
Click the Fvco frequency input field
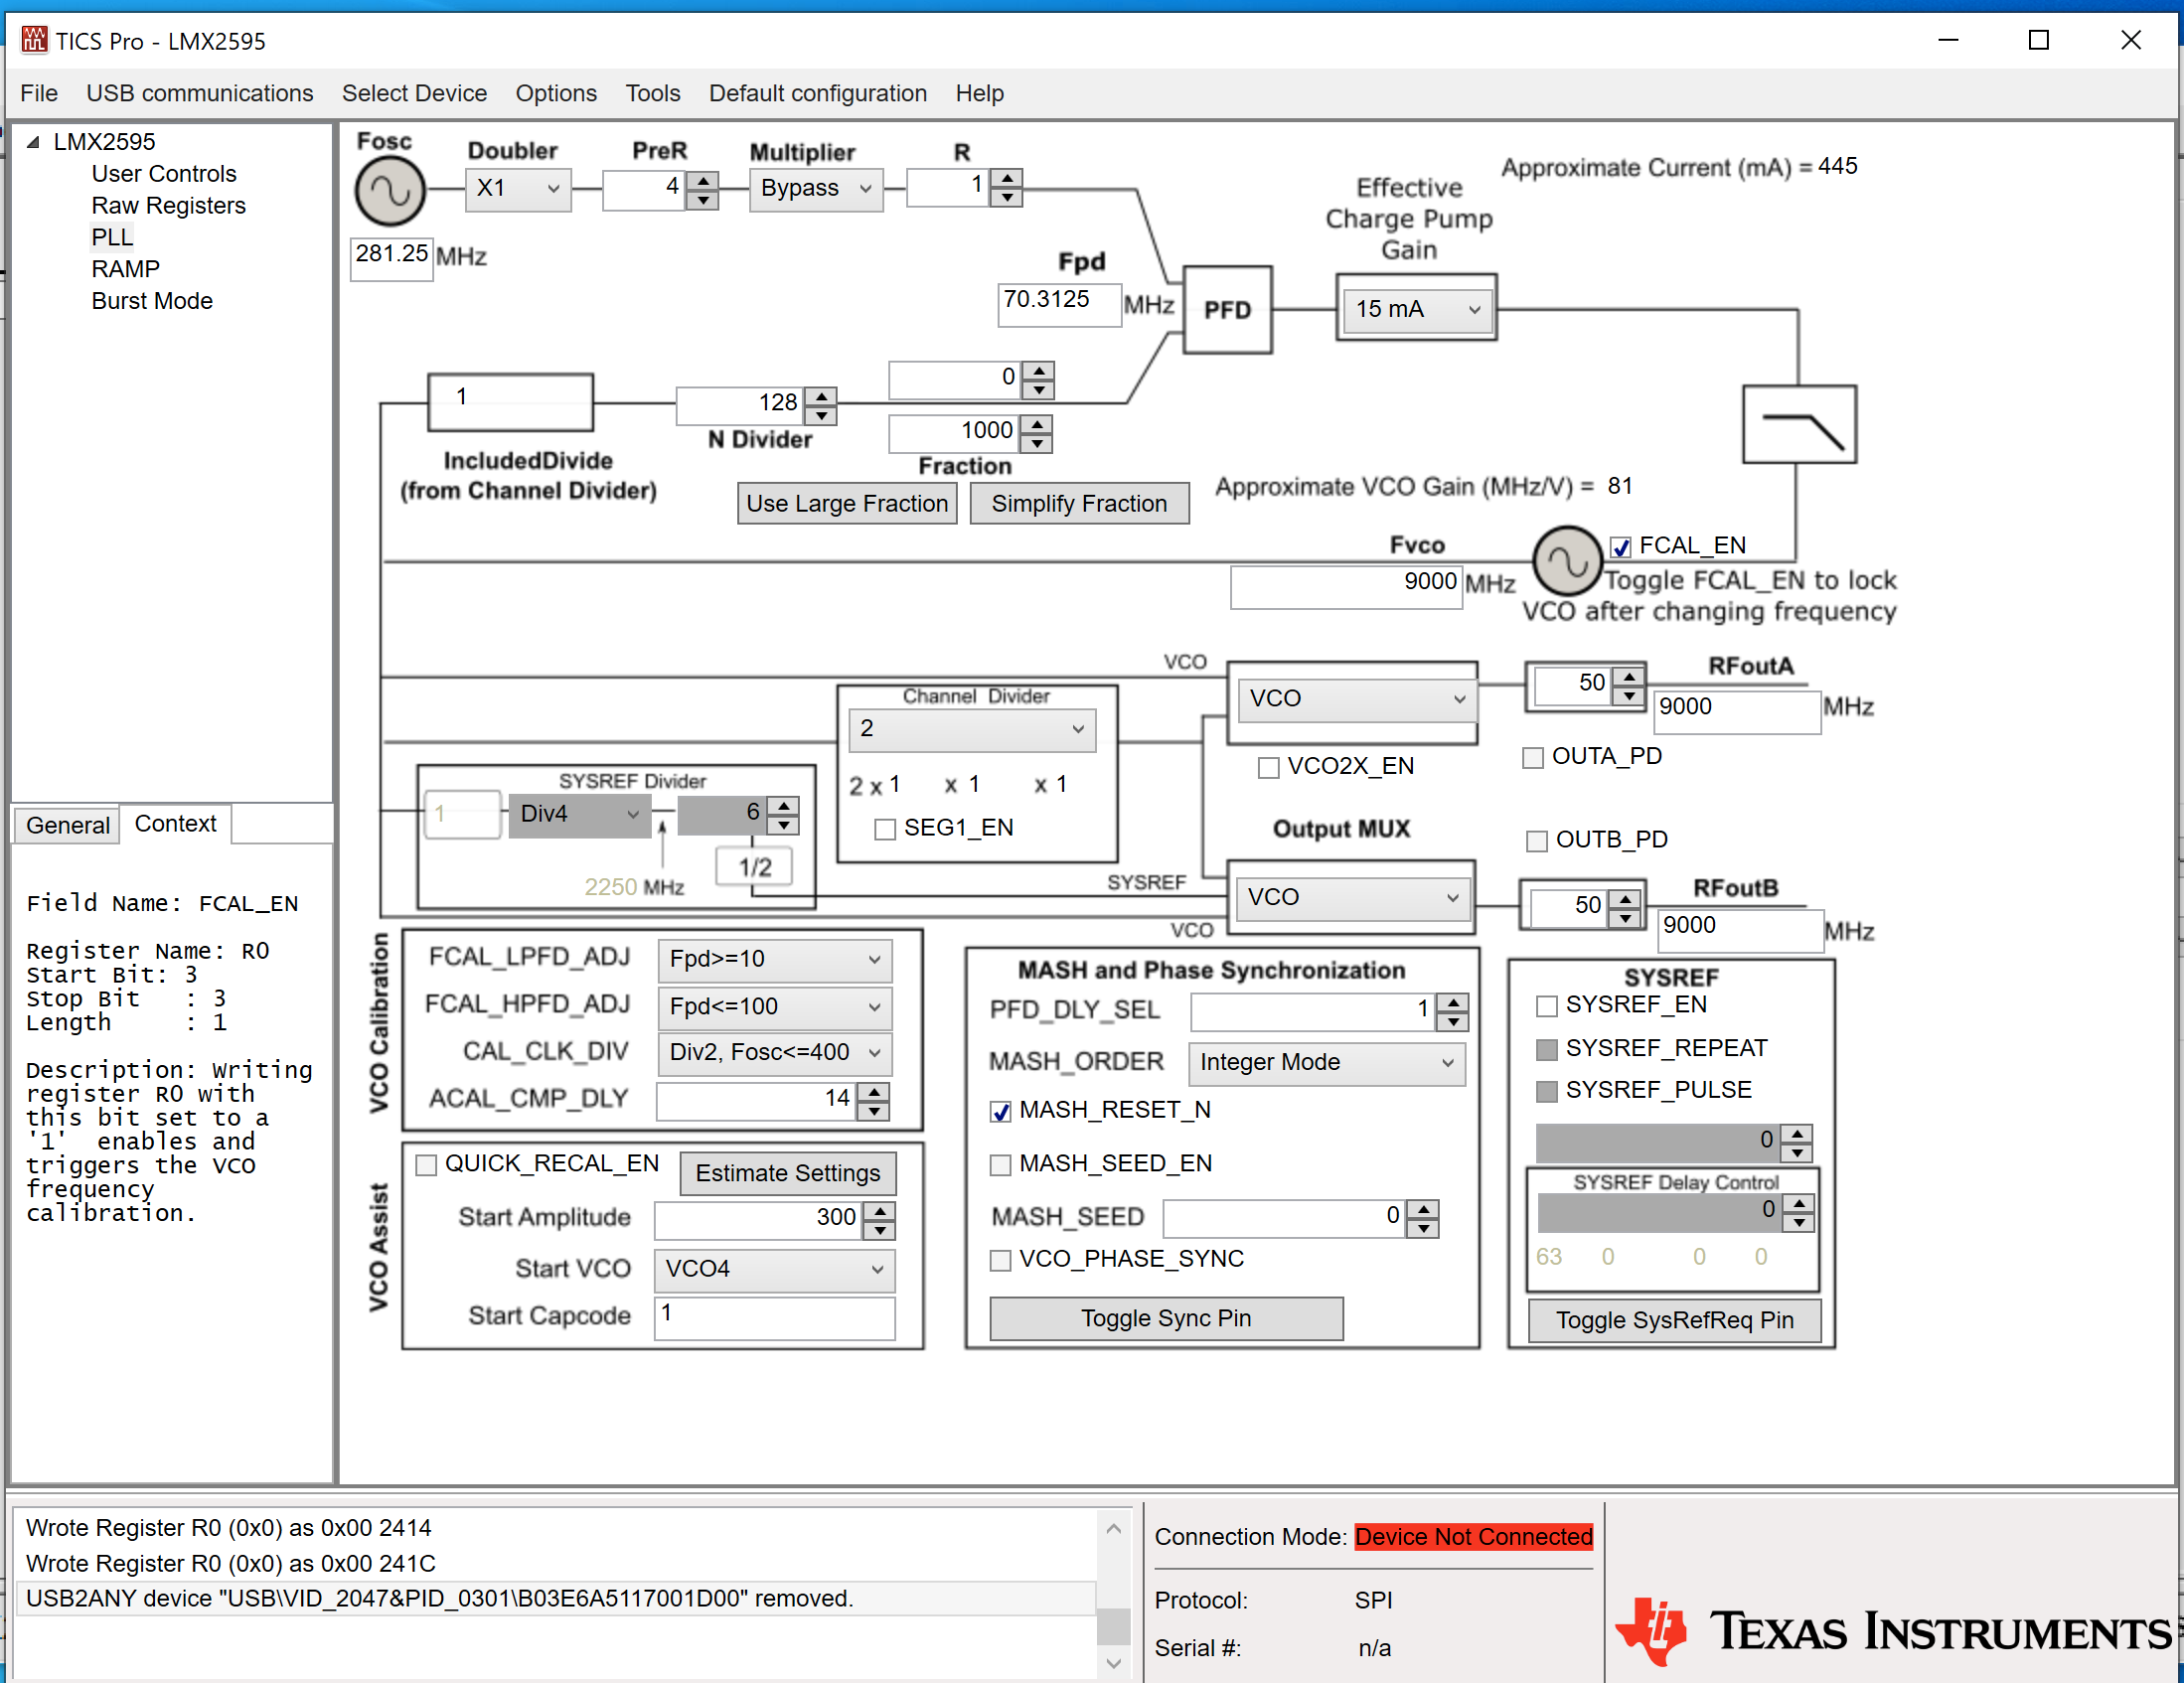point(1345,585)
